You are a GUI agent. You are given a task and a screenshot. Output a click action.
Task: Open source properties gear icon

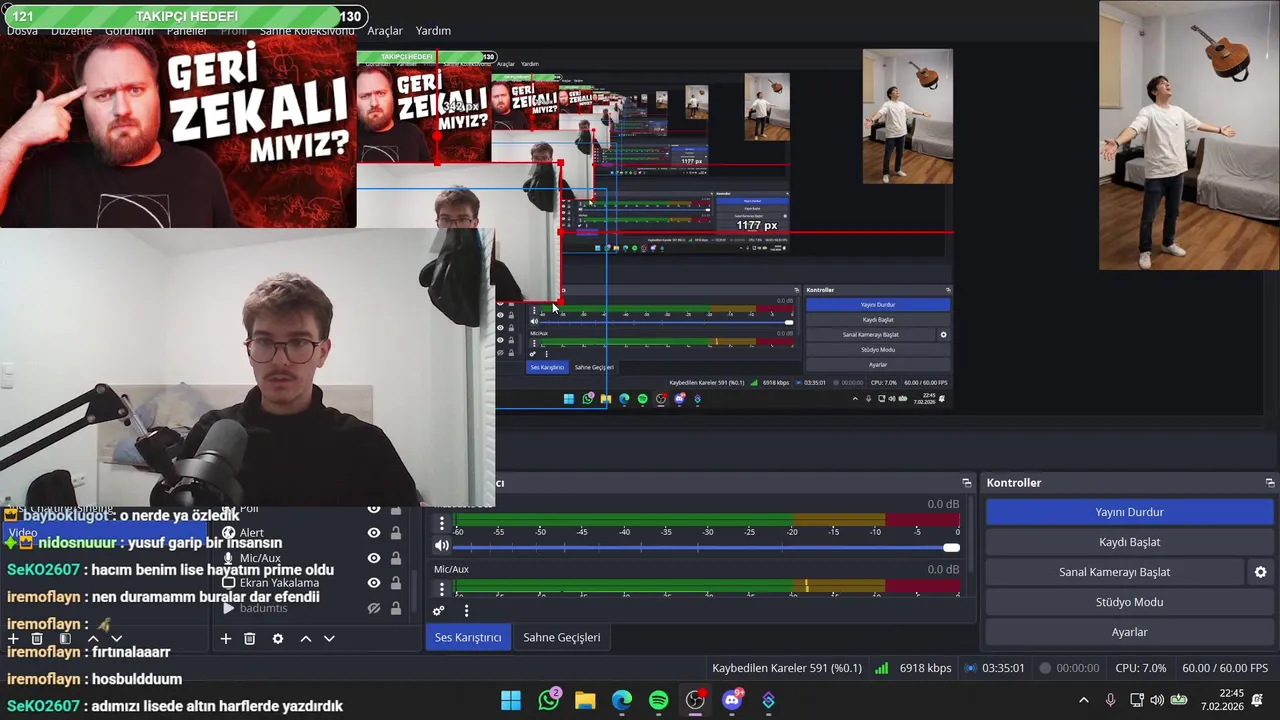[278, 639]
